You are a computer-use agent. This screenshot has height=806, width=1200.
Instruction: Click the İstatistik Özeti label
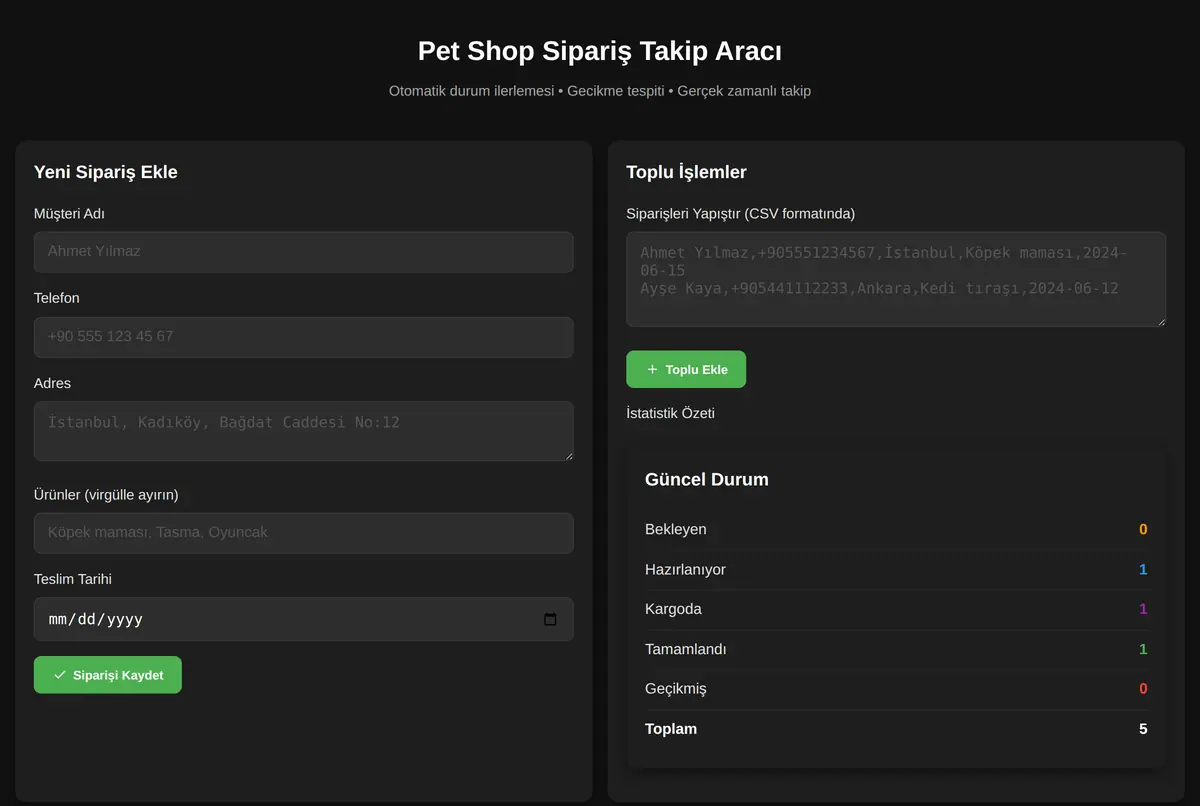click(x=671, y=413)
